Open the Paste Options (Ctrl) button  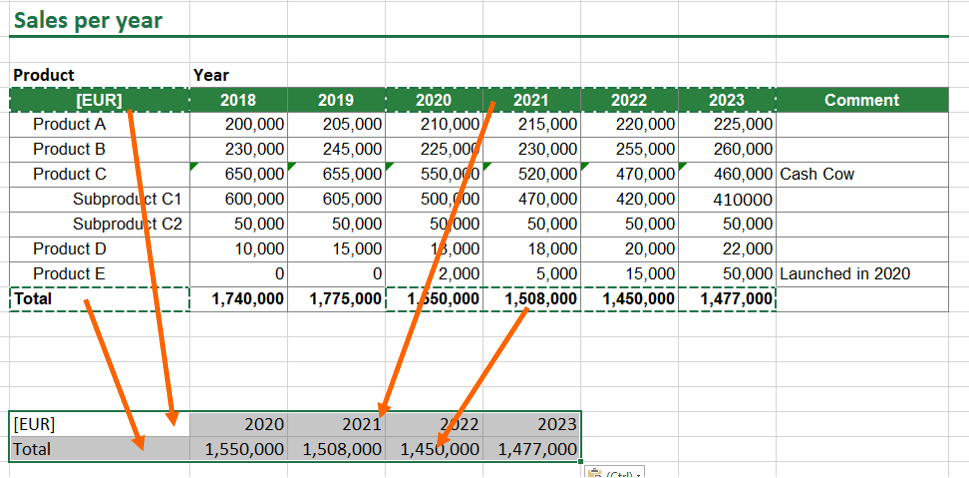point(612,472)
